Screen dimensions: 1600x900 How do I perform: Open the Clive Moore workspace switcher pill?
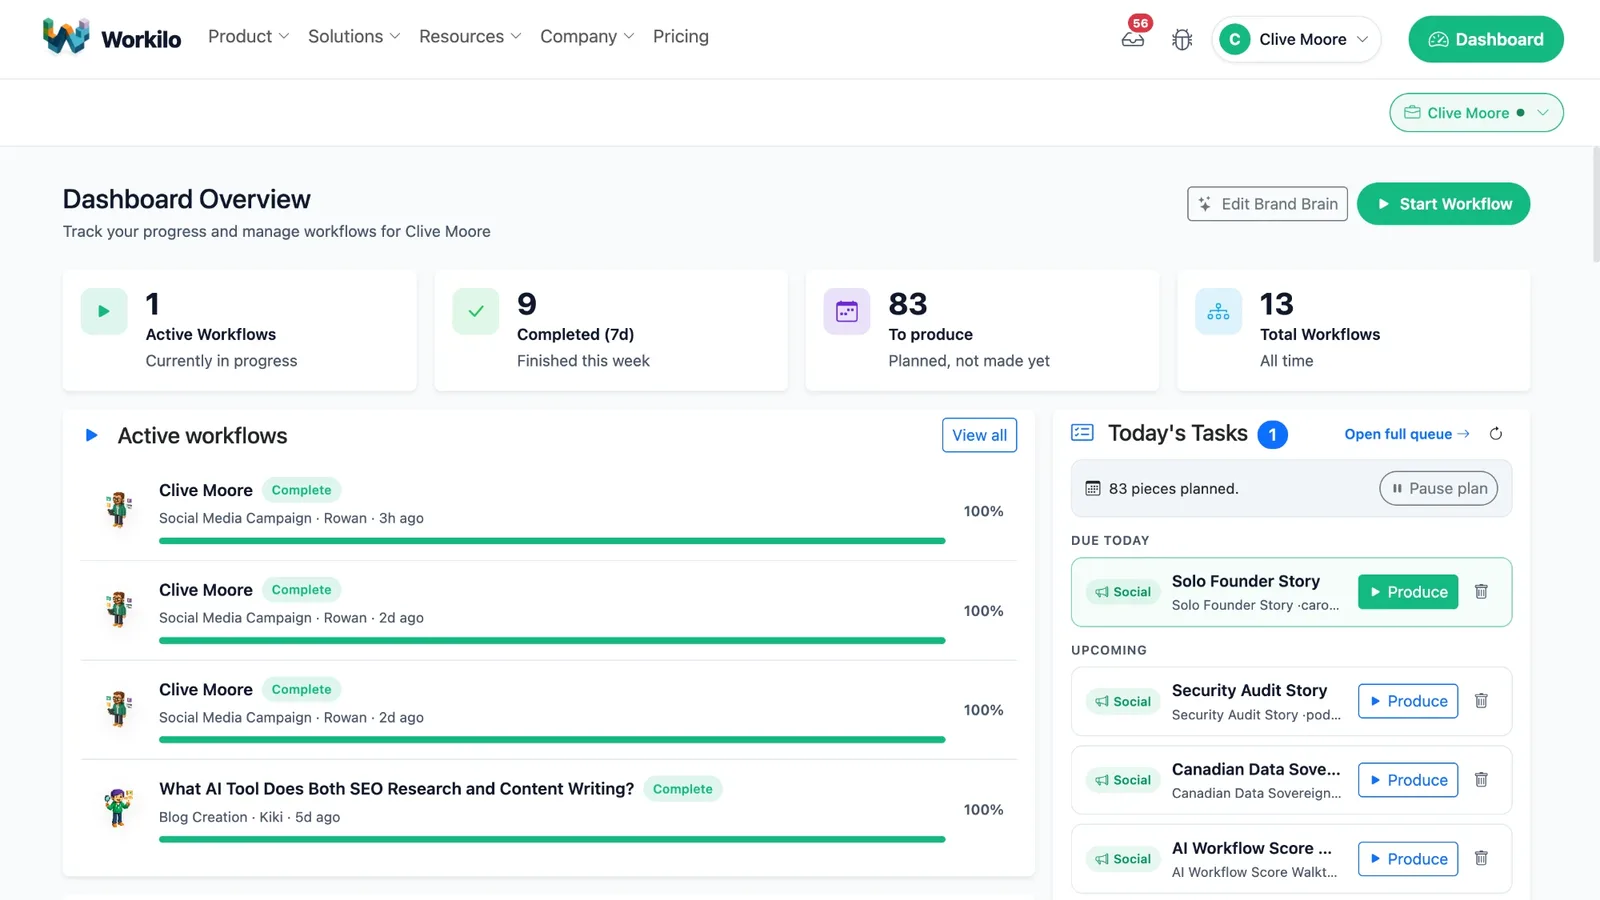[x=1476, y=113]
